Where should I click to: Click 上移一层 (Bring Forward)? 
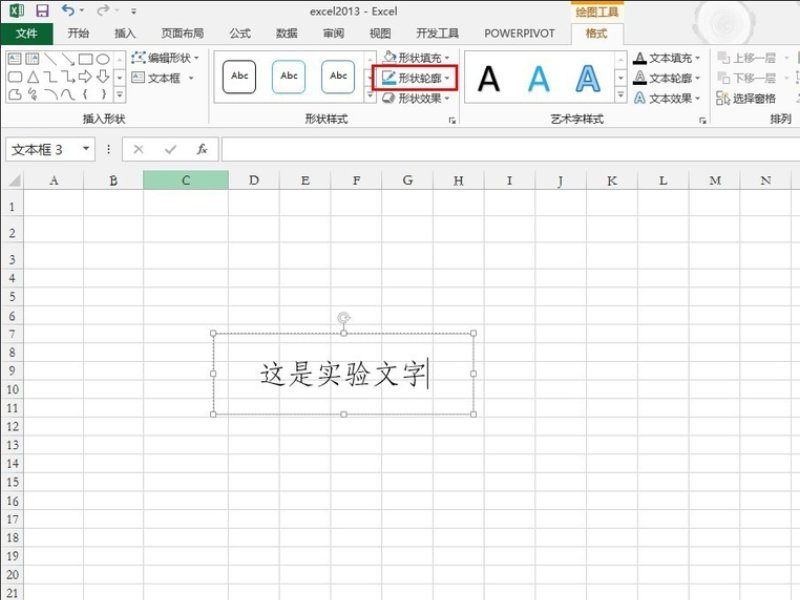coord(755,58)
